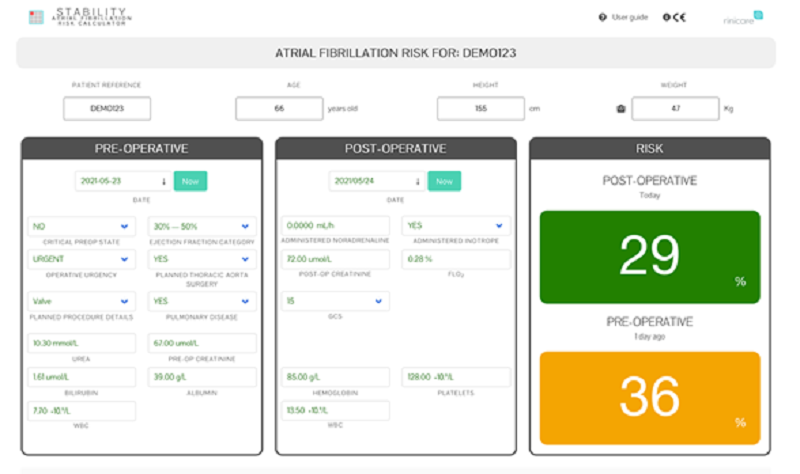Image resolution: width=800 pixels, height=474 pixels.
Task: Click the PRE-OPERATIVE panel header
Action: (x=142, y=148)
